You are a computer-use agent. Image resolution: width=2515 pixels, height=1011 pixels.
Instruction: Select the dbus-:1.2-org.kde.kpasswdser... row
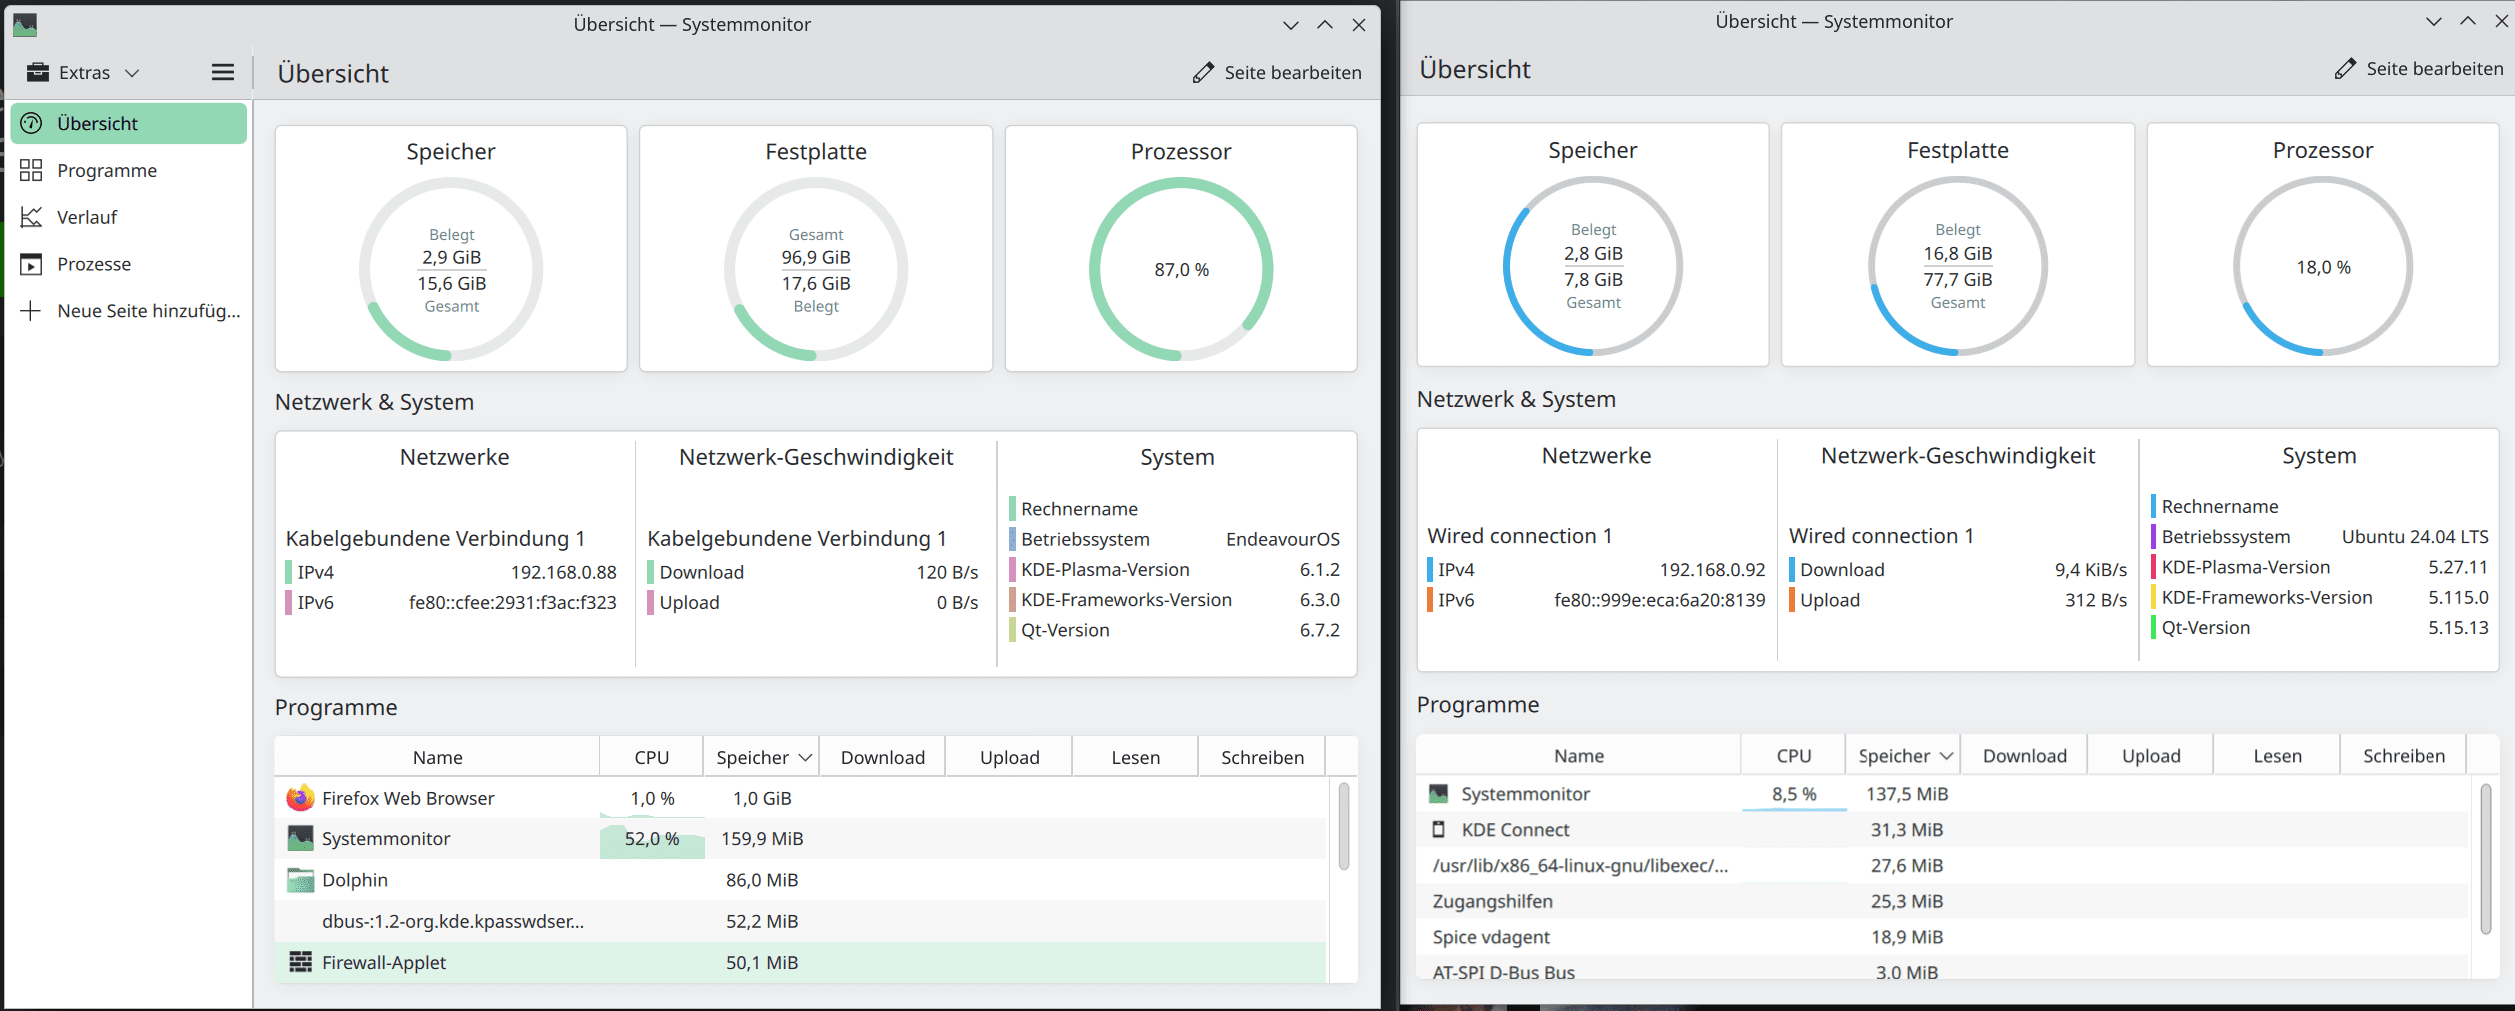[x=801, y=921]
